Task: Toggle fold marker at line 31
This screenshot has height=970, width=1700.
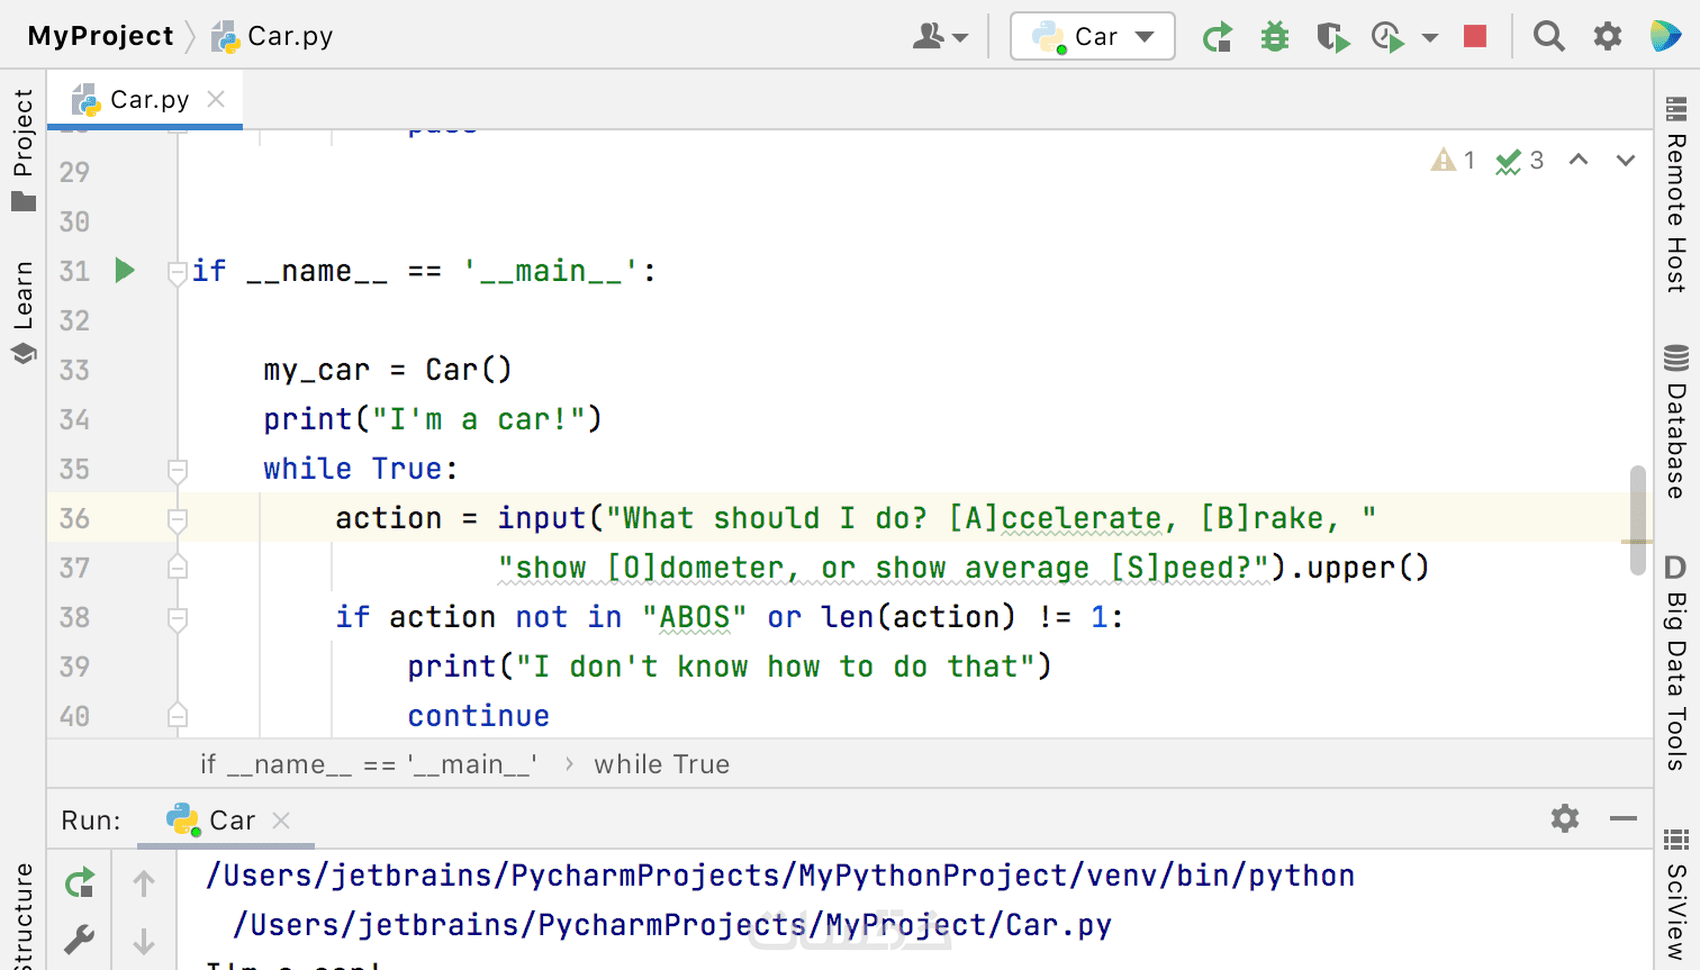Action: tap(178, 271)
